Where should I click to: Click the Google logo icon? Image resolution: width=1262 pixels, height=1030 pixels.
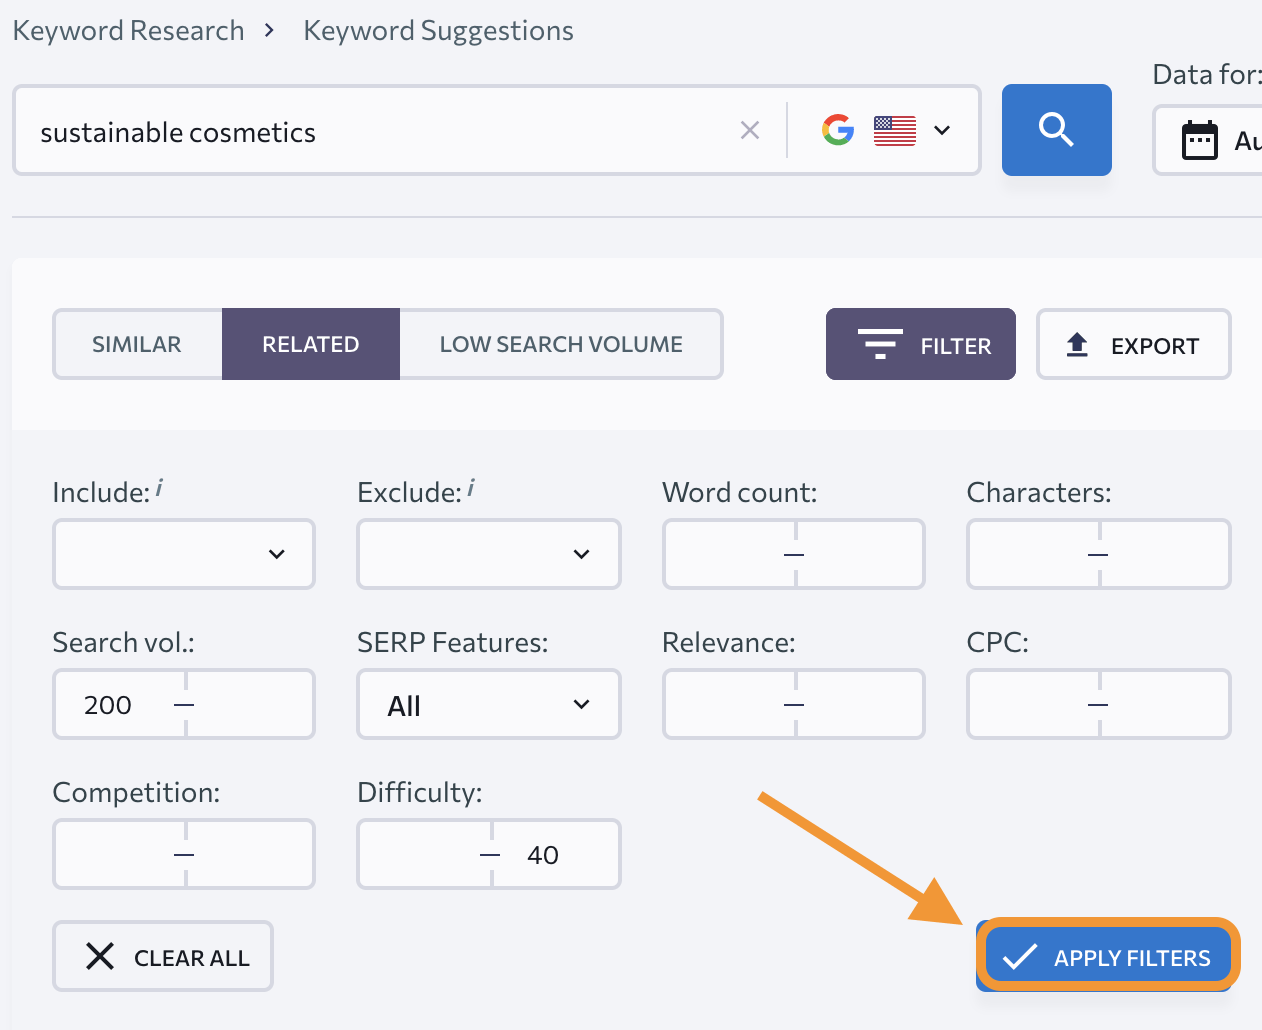pos(838,130)
